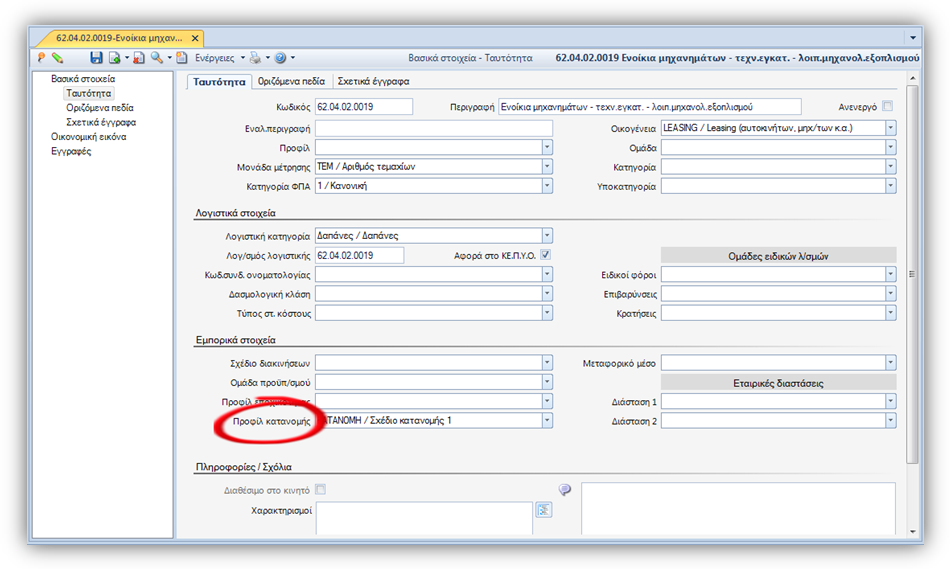Click the magnifying glass search icon

[x=157, y=58]
